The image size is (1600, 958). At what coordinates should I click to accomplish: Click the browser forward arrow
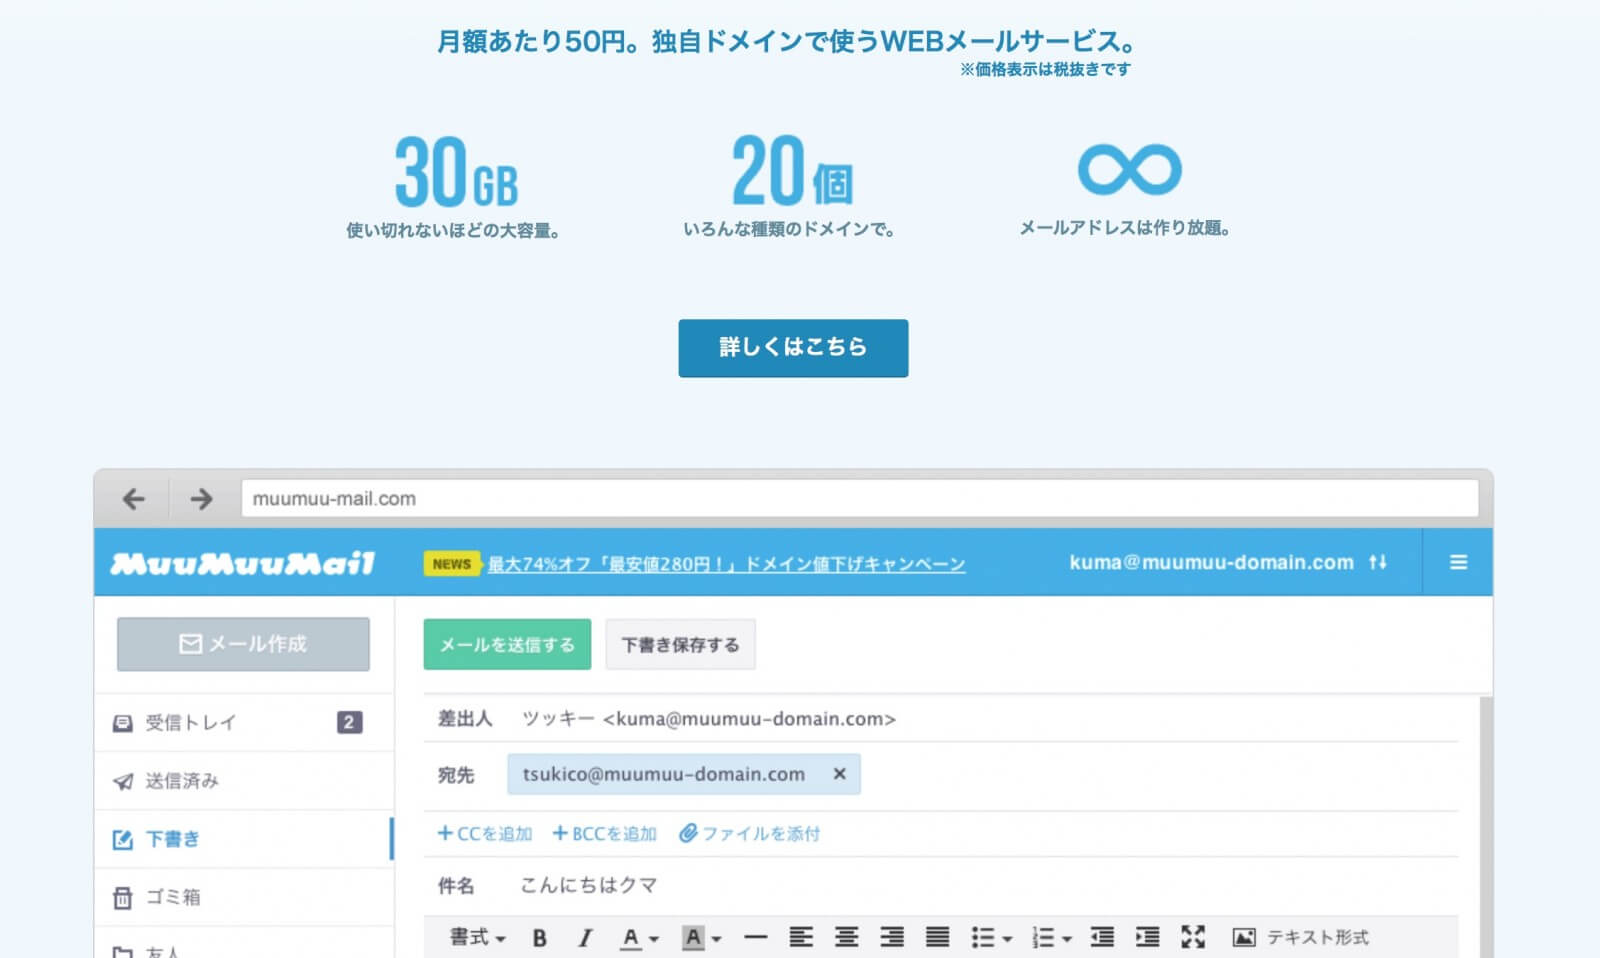click(x=201, y=499)
